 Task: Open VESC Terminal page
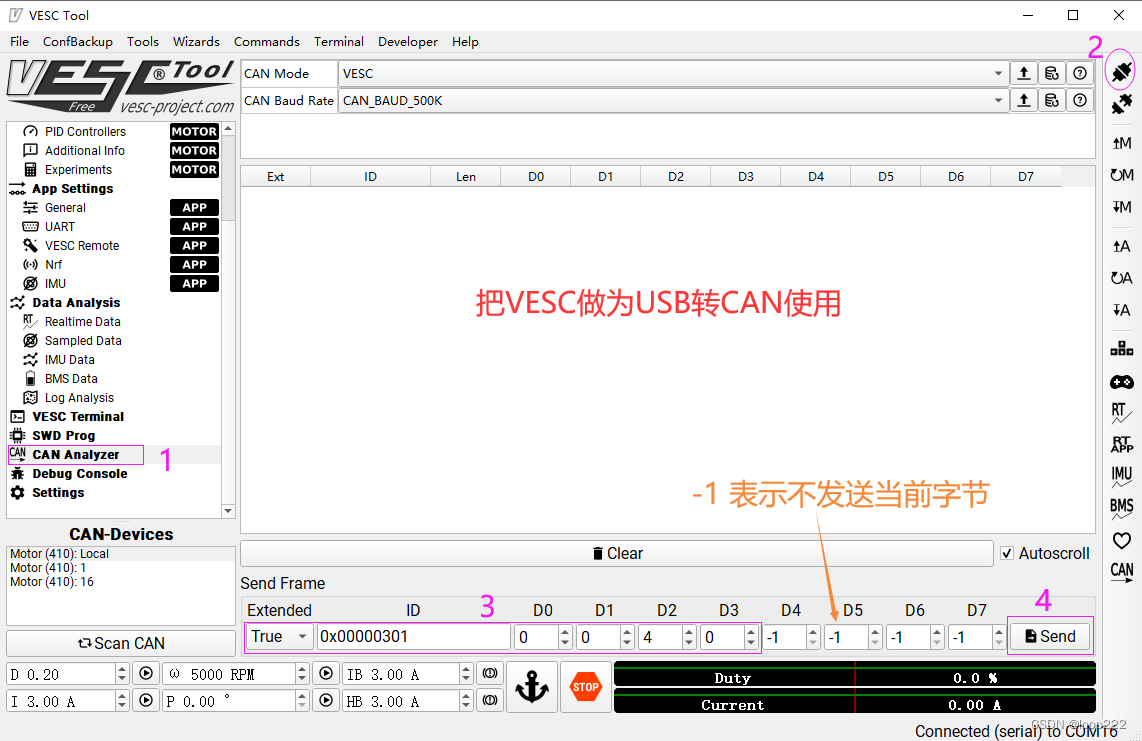pyautogui.click(x=78, y=417)
